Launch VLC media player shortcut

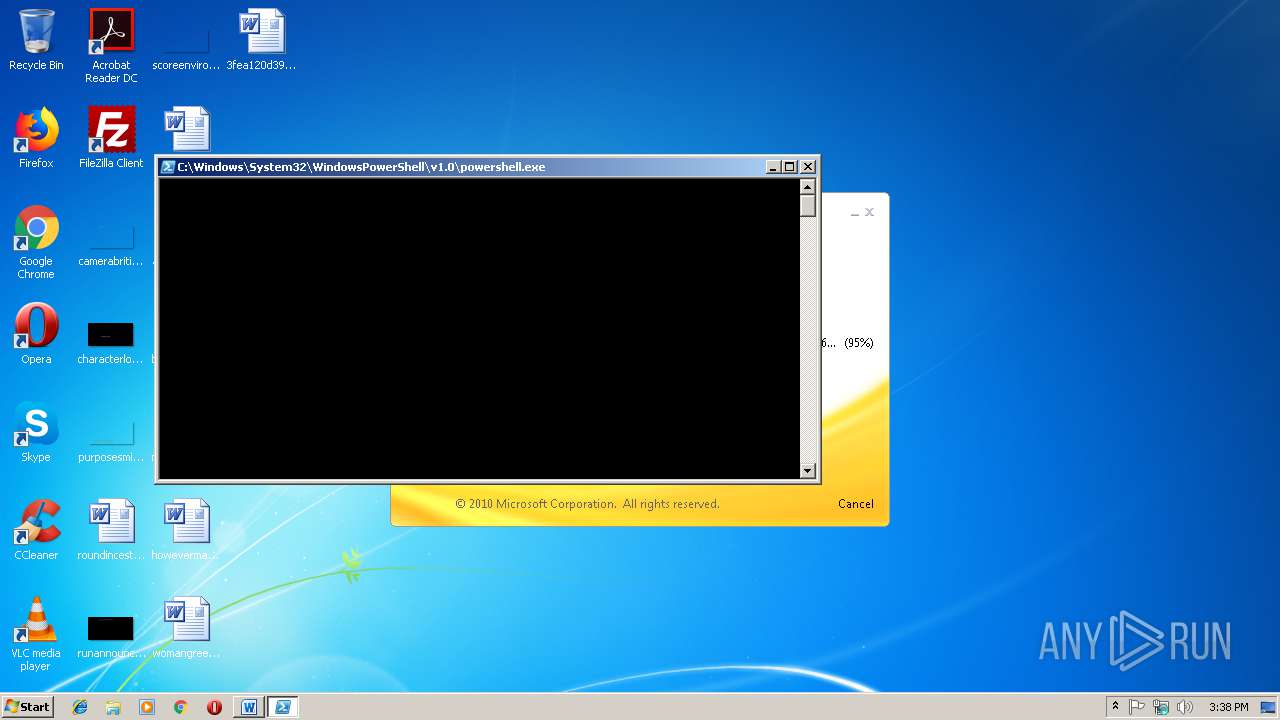(36, 634)
